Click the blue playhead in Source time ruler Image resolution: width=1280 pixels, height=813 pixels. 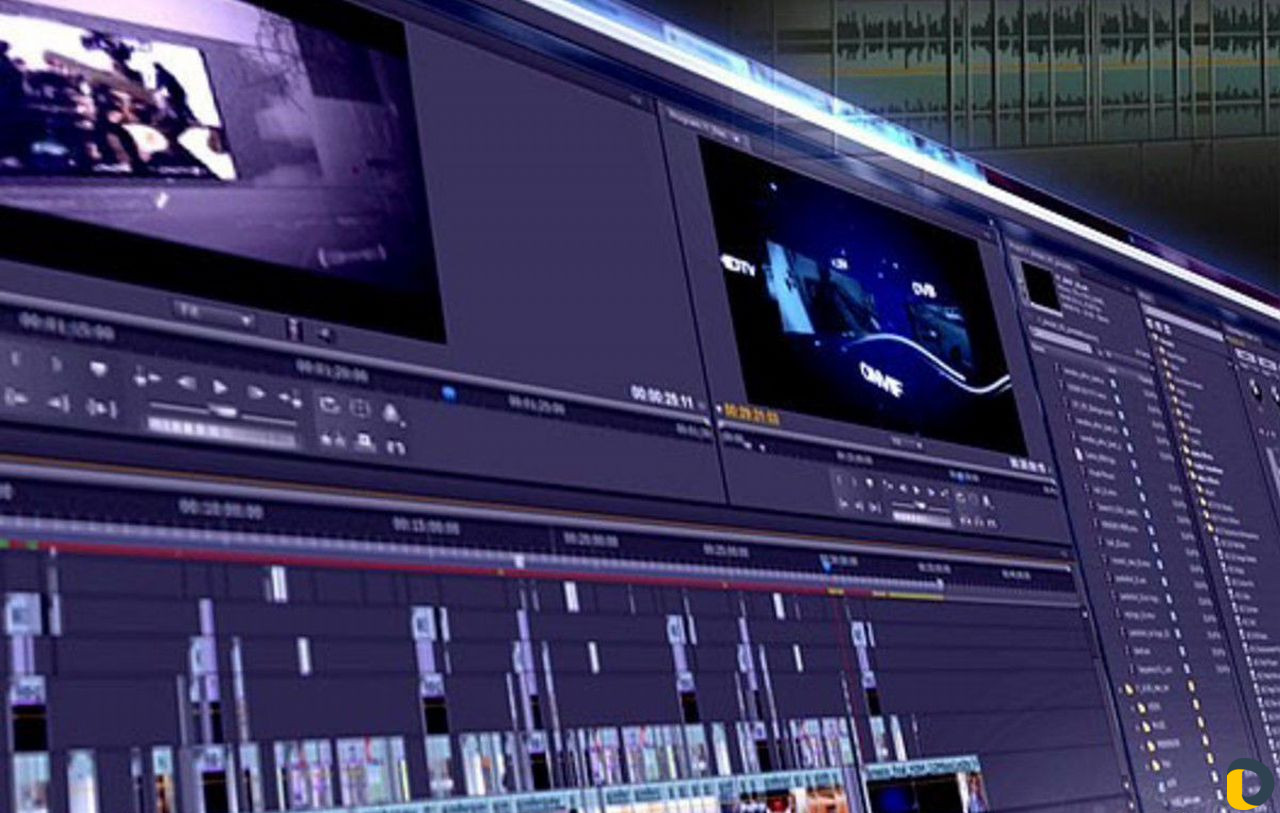(x=449, y=393)
